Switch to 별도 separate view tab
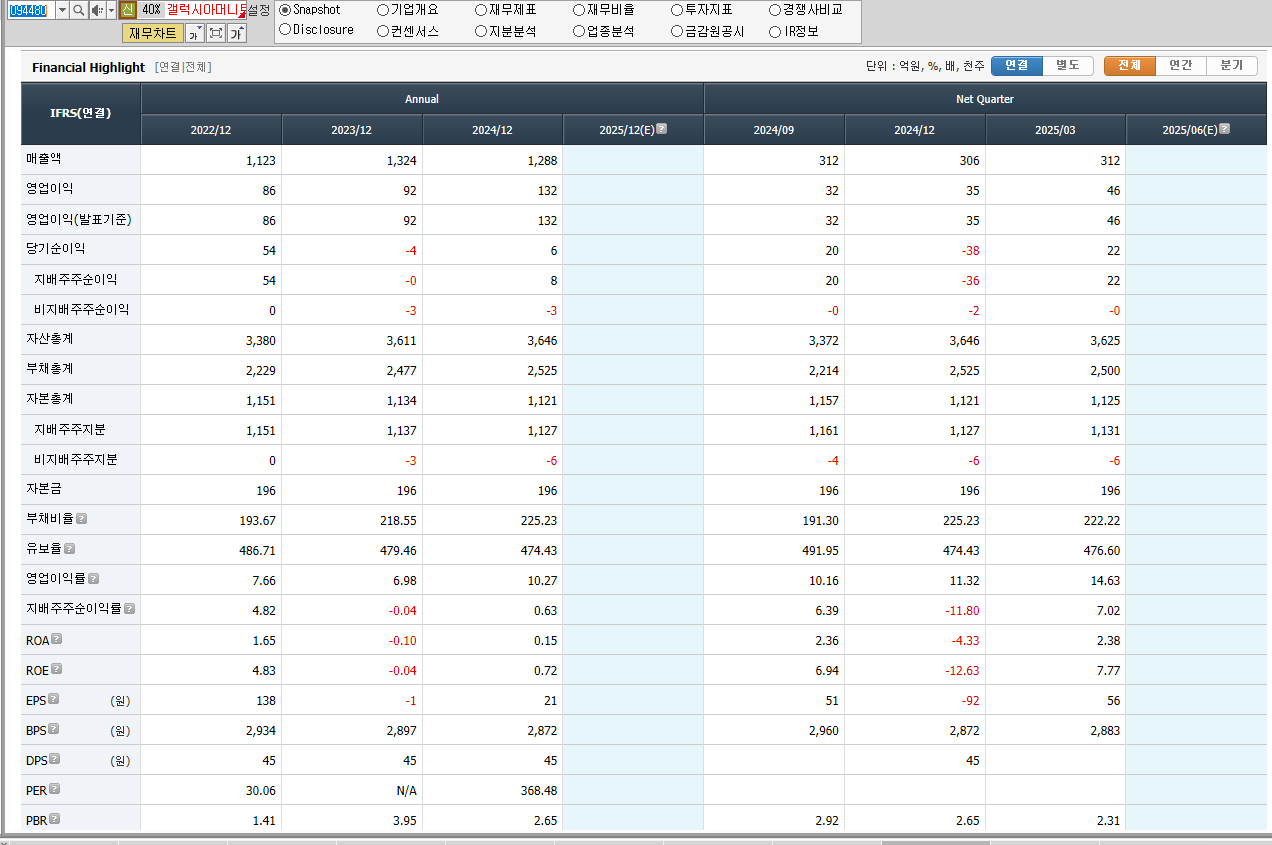1272x845 pixels. [1068, 65]
